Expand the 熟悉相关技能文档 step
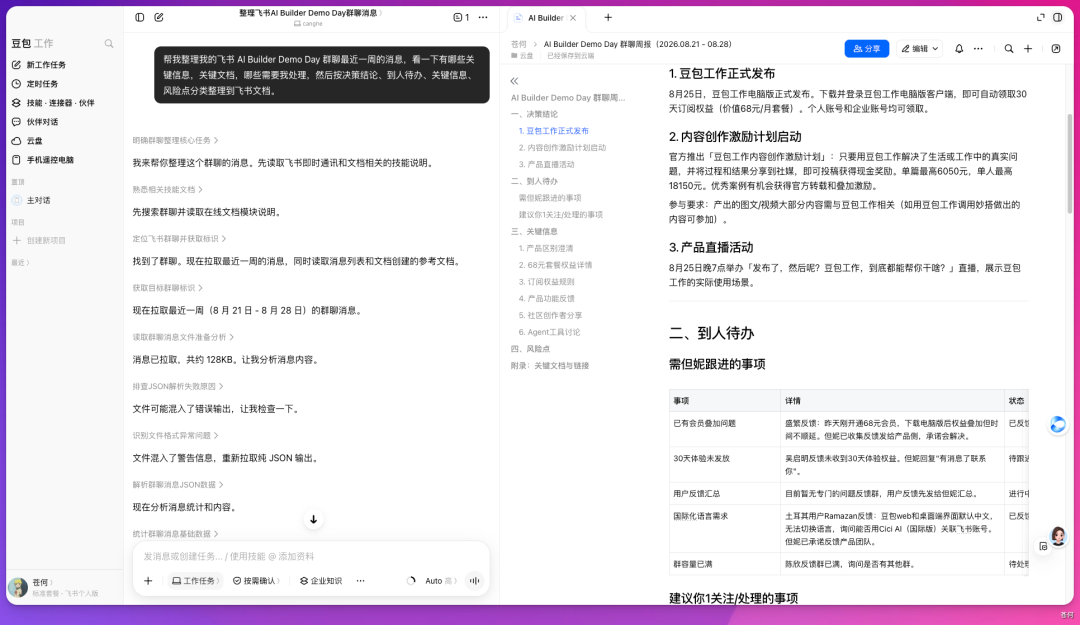 tap(167, 189)
